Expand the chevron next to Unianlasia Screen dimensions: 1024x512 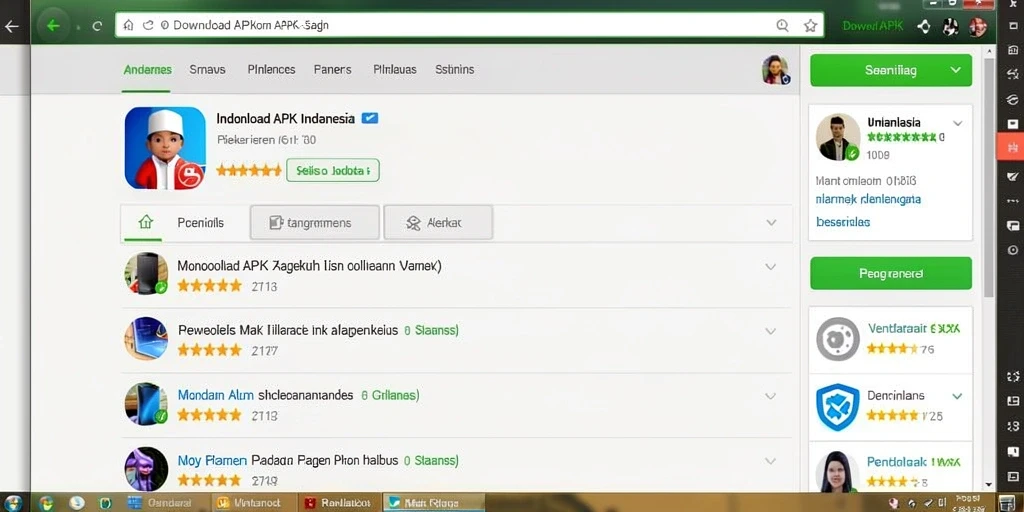957,123
